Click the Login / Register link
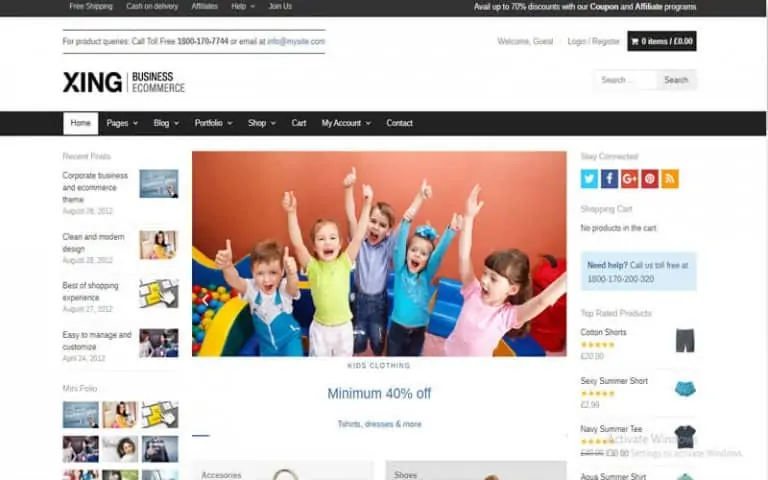Viewport: 768px width, 480px height. coord(594,42)
